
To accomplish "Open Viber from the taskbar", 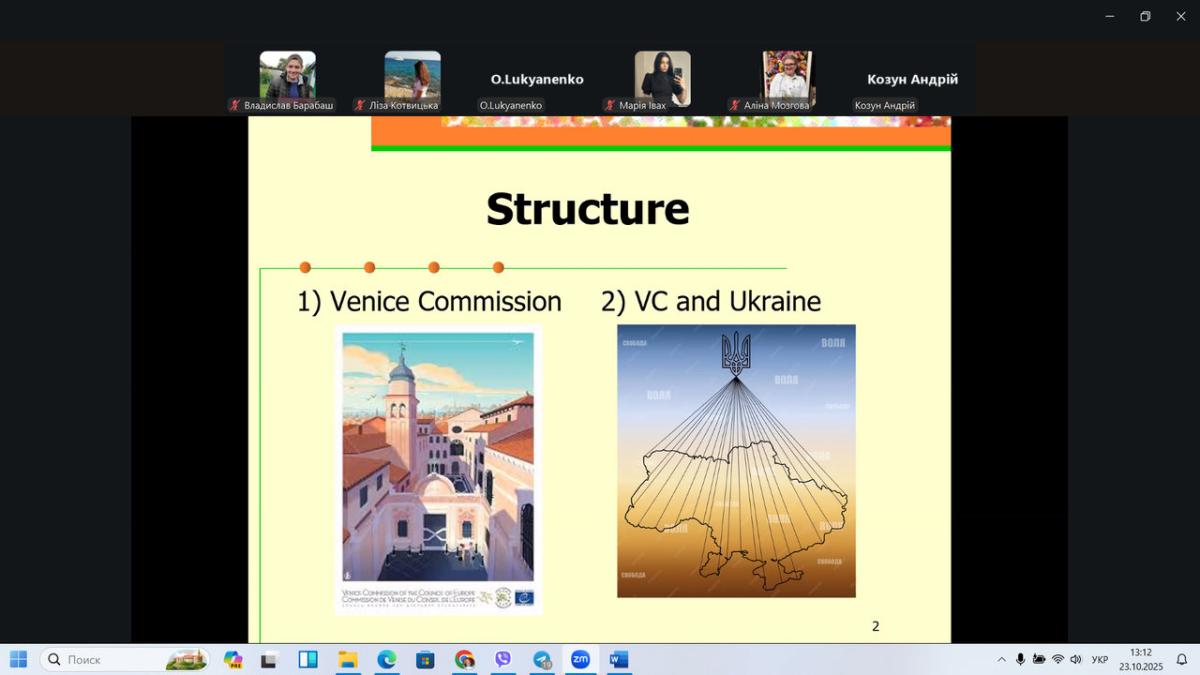I will click(x=502, y=659).
